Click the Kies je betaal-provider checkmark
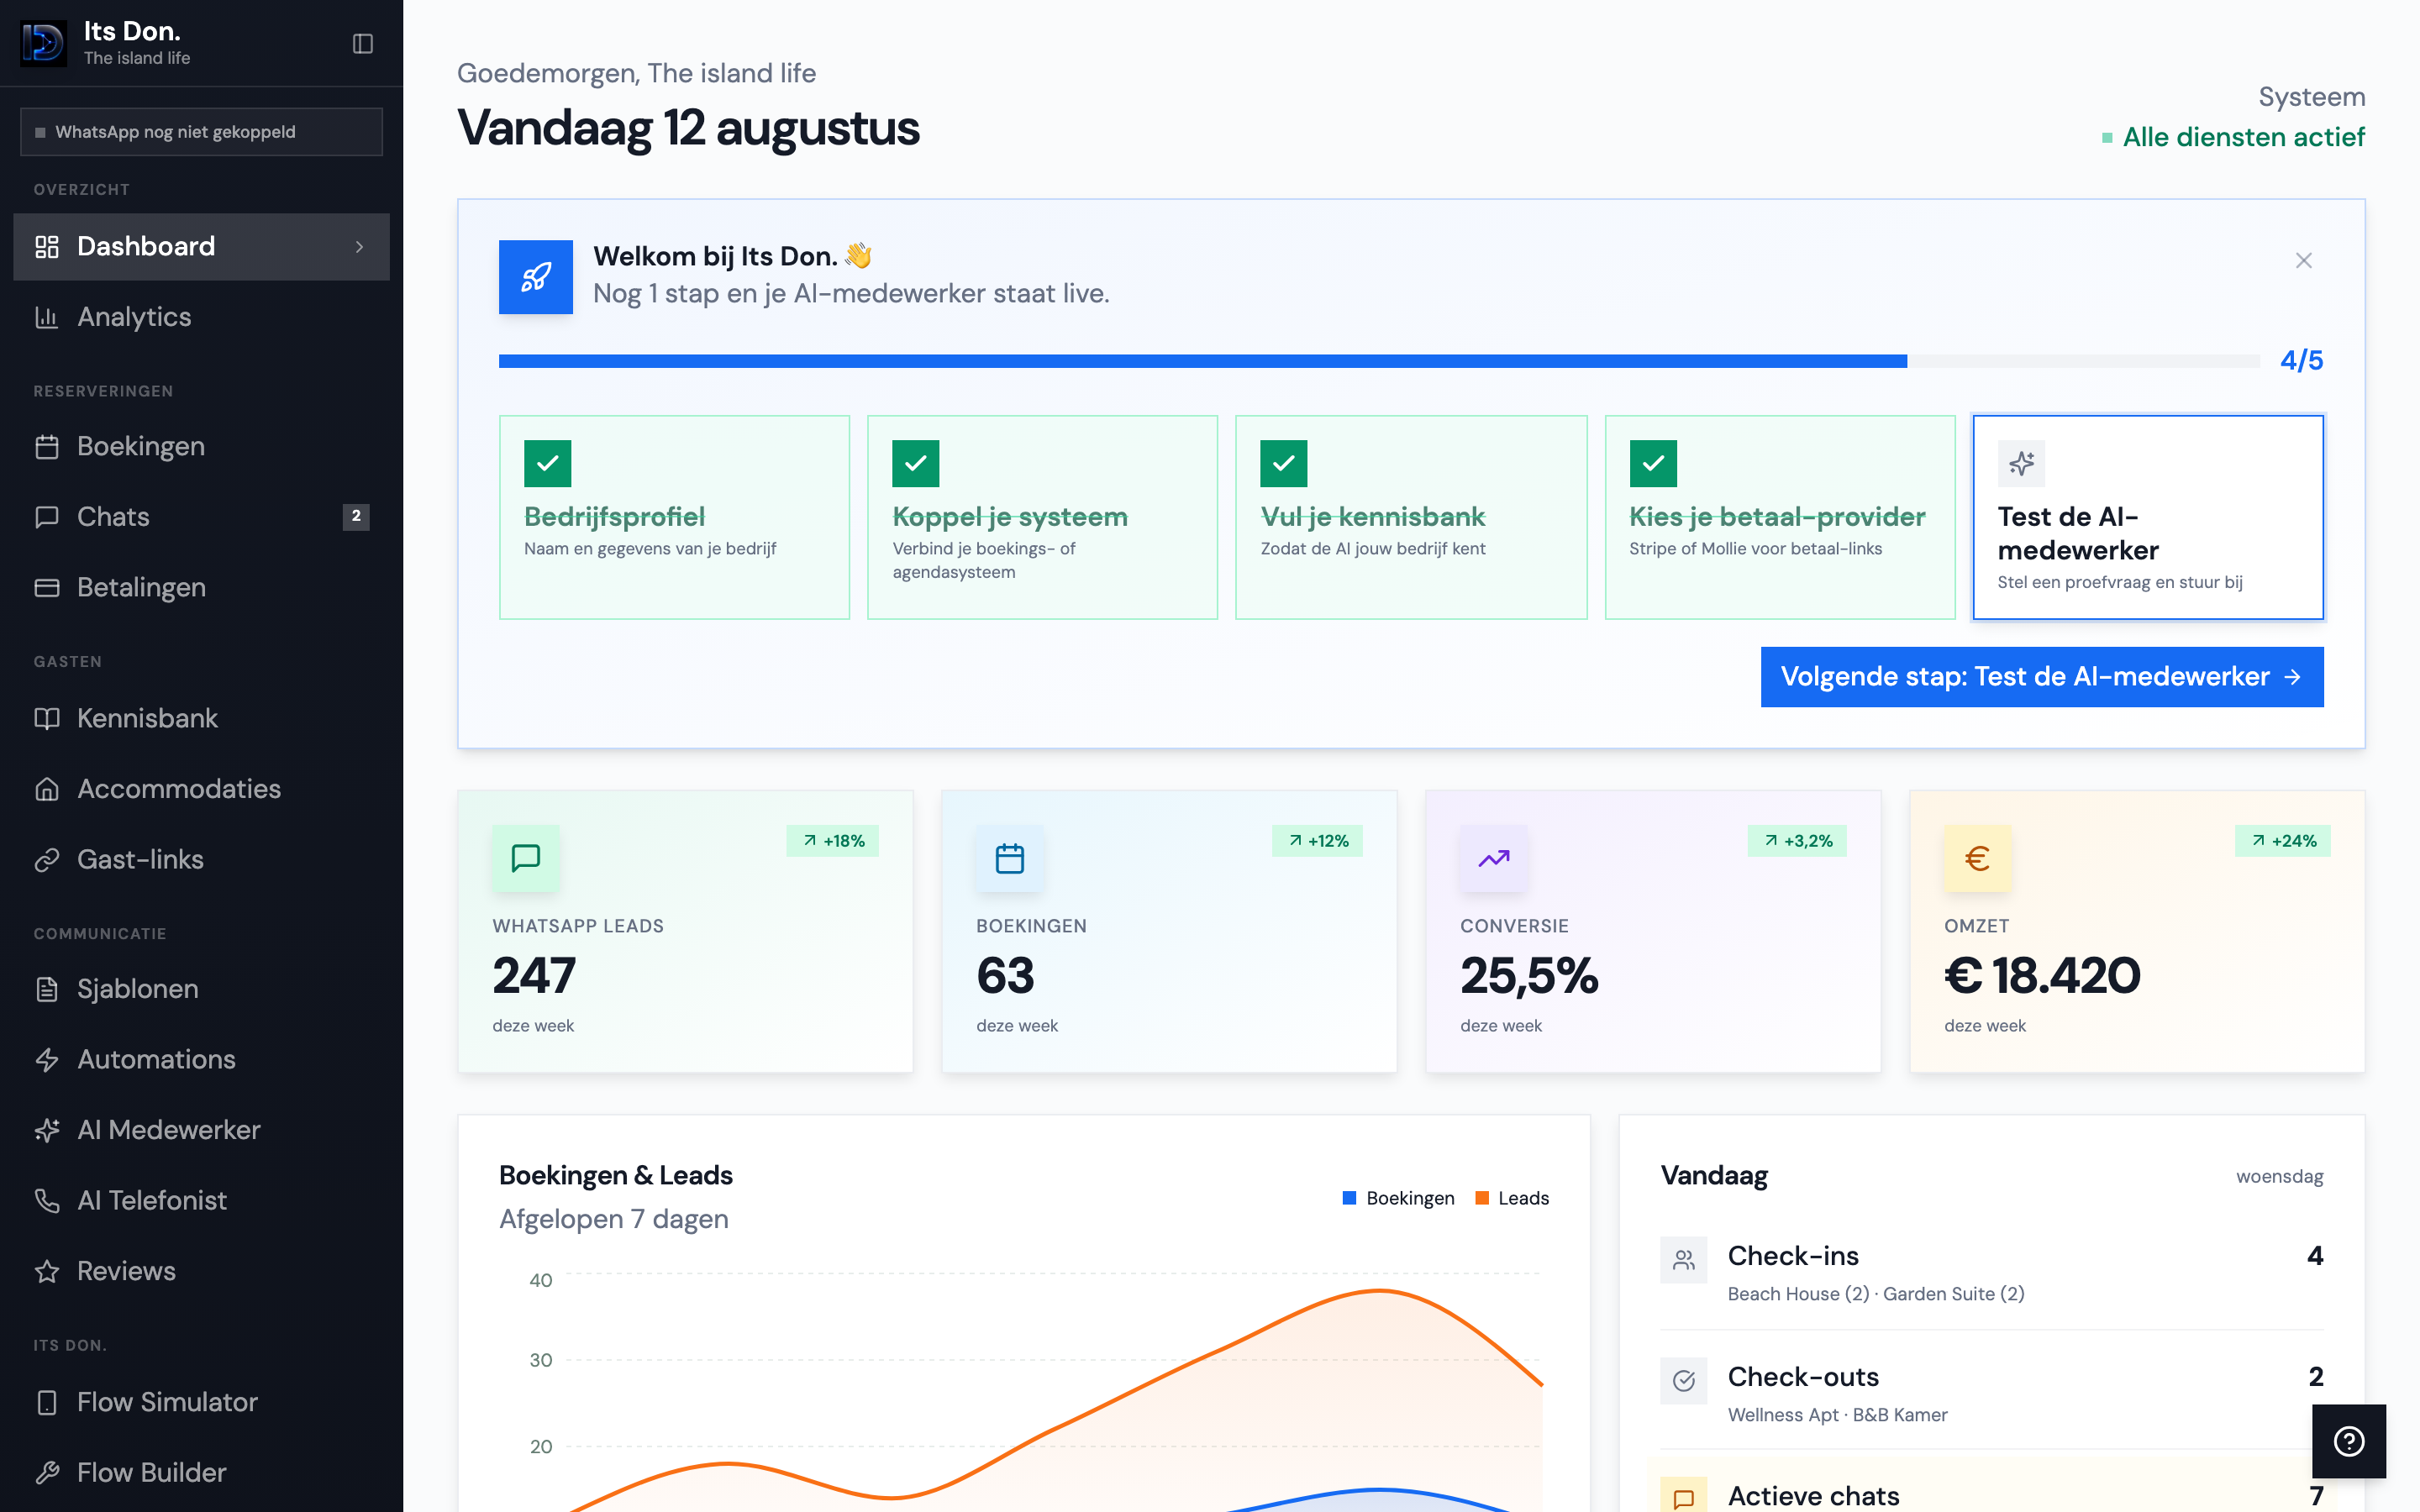Screen dimensions: 2420x1512 pyautogui.click(x=1653, y=463)
